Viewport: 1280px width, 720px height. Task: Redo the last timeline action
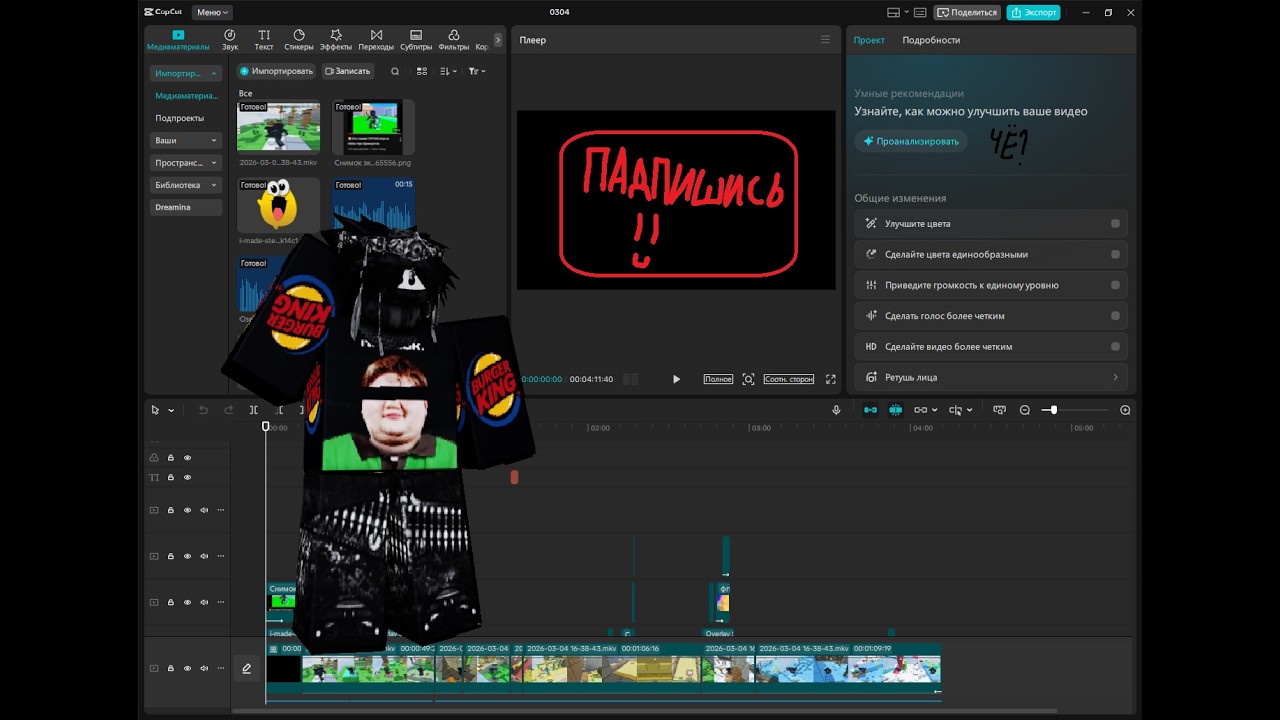point(229,410)
